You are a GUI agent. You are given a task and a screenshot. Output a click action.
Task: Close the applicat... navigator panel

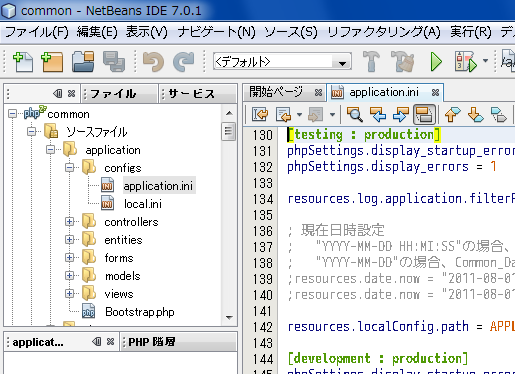(110, 342)
